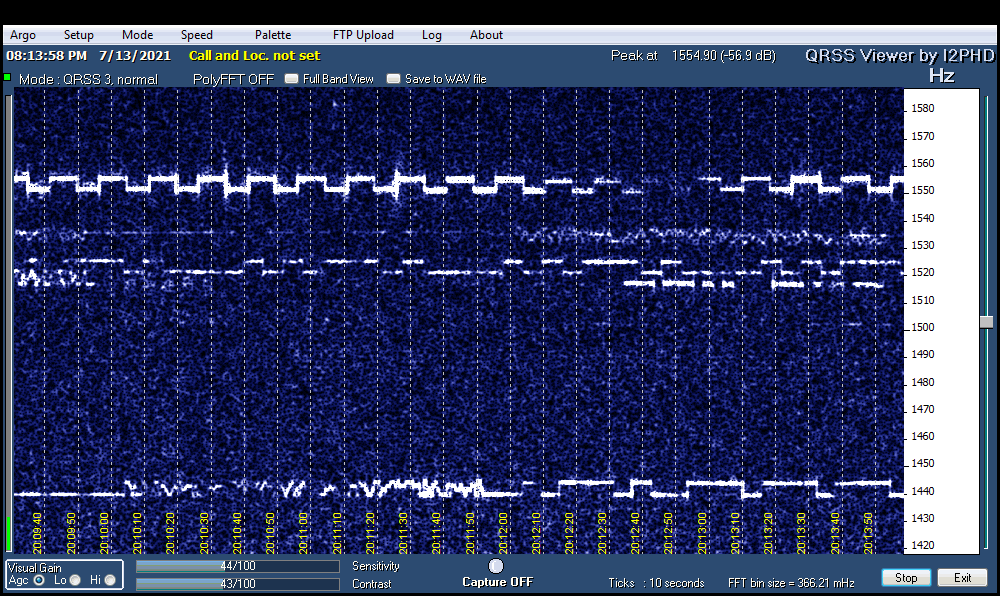The width and height of the screenshot is (1000, 596).
Task: Open the Mode menu
Action: tap(138, 35)
